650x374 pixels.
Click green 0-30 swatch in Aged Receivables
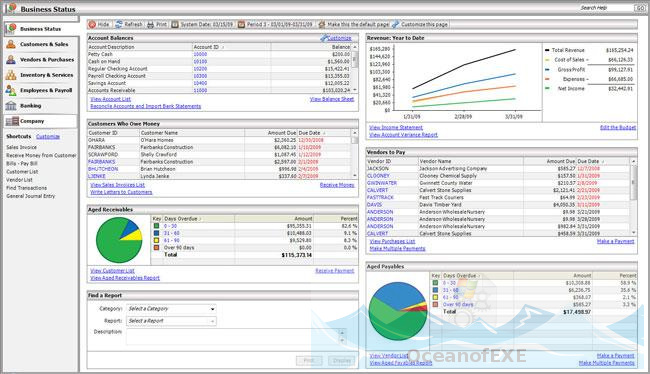pyautogui.click(x=156, y=226)
